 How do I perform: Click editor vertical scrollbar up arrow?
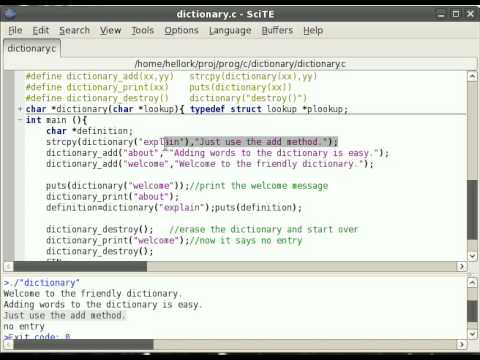point(472,76)
